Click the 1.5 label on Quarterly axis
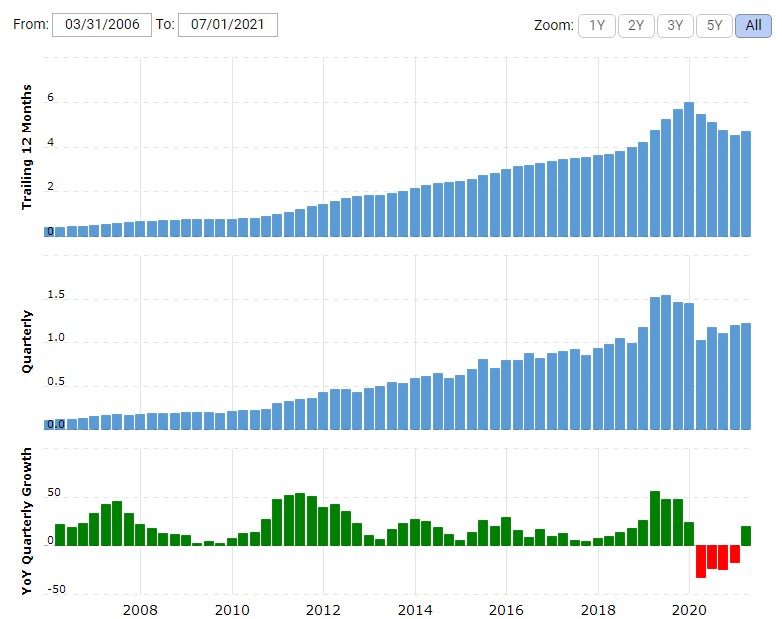 tap(56, 294)
